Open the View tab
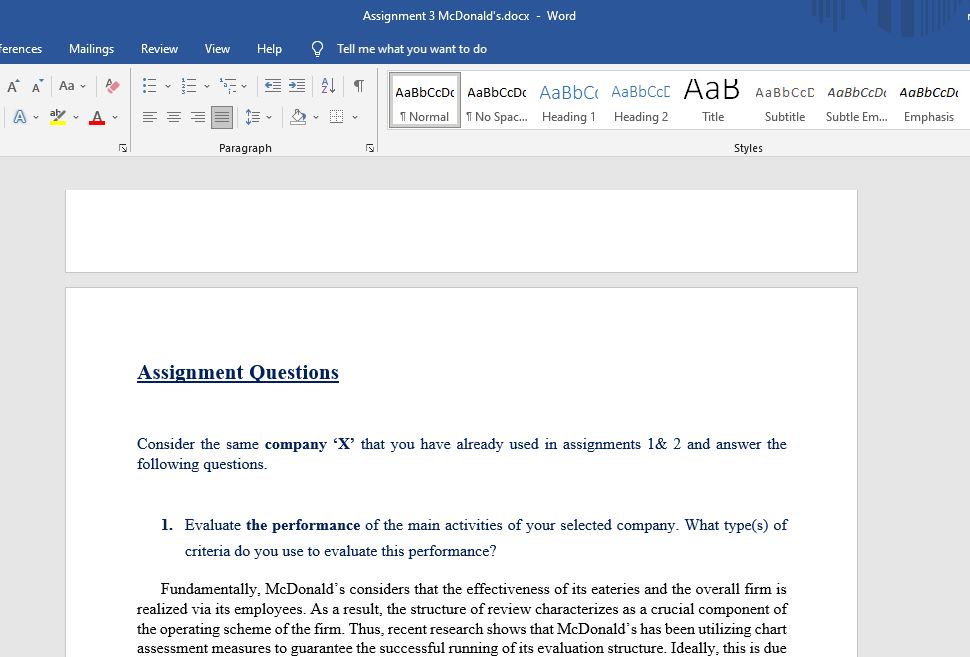Image resolution: width=970 pixels, height=657 pixels. 217,49
